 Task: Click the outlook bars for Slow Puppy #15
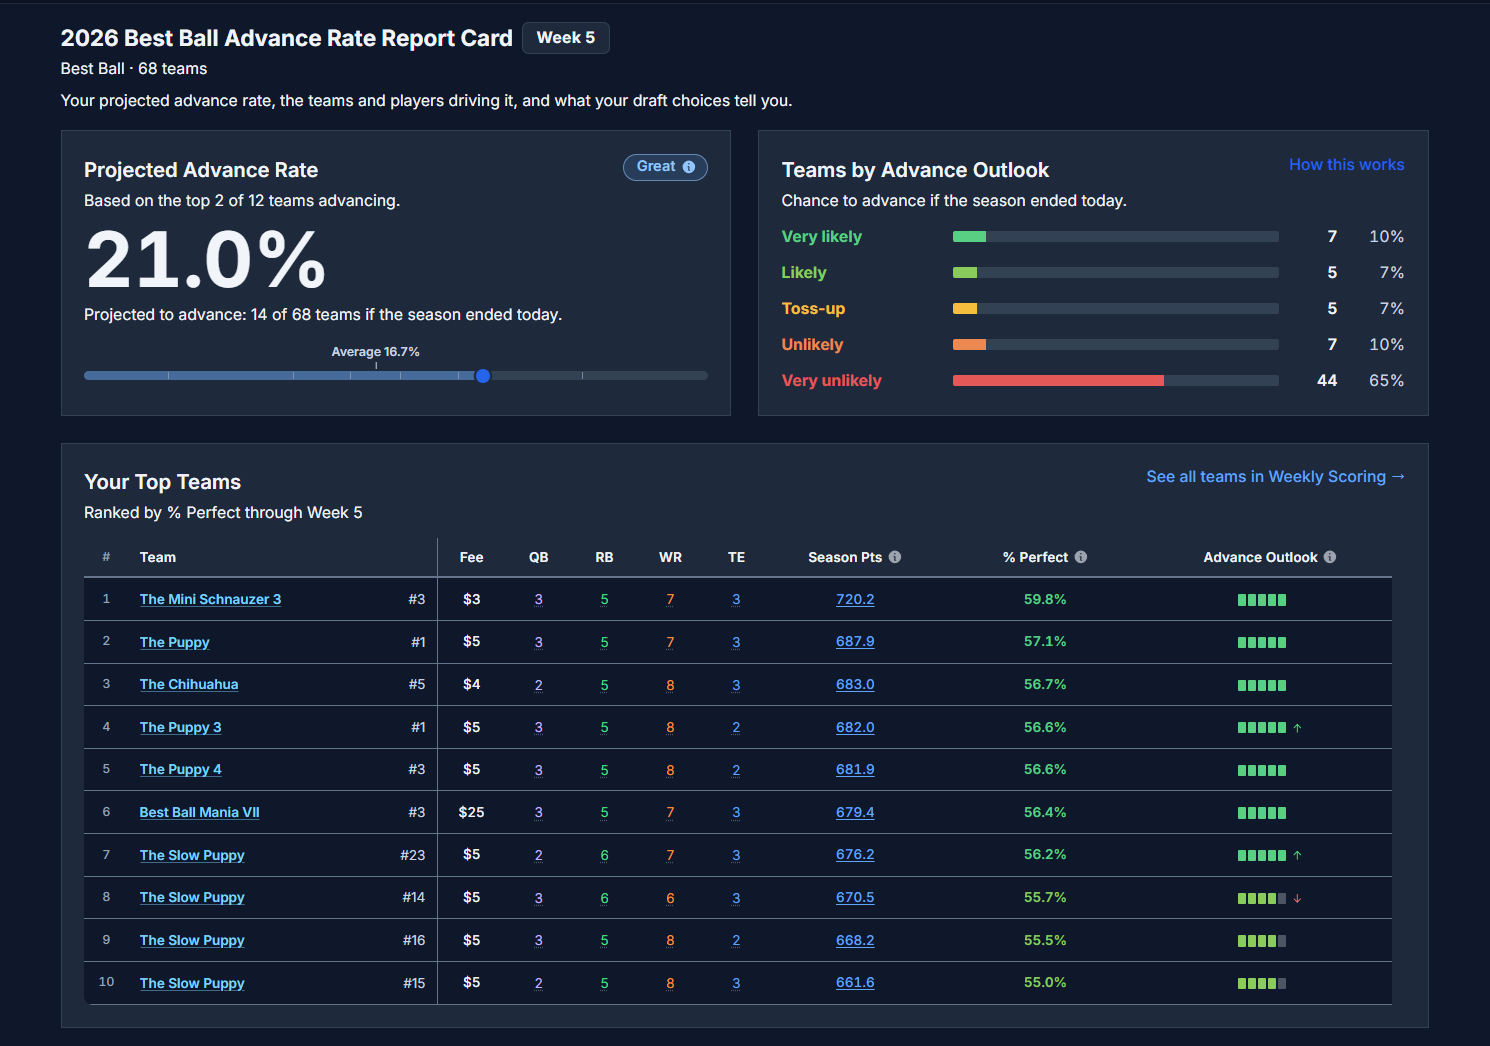click(x=1262, y=984)
